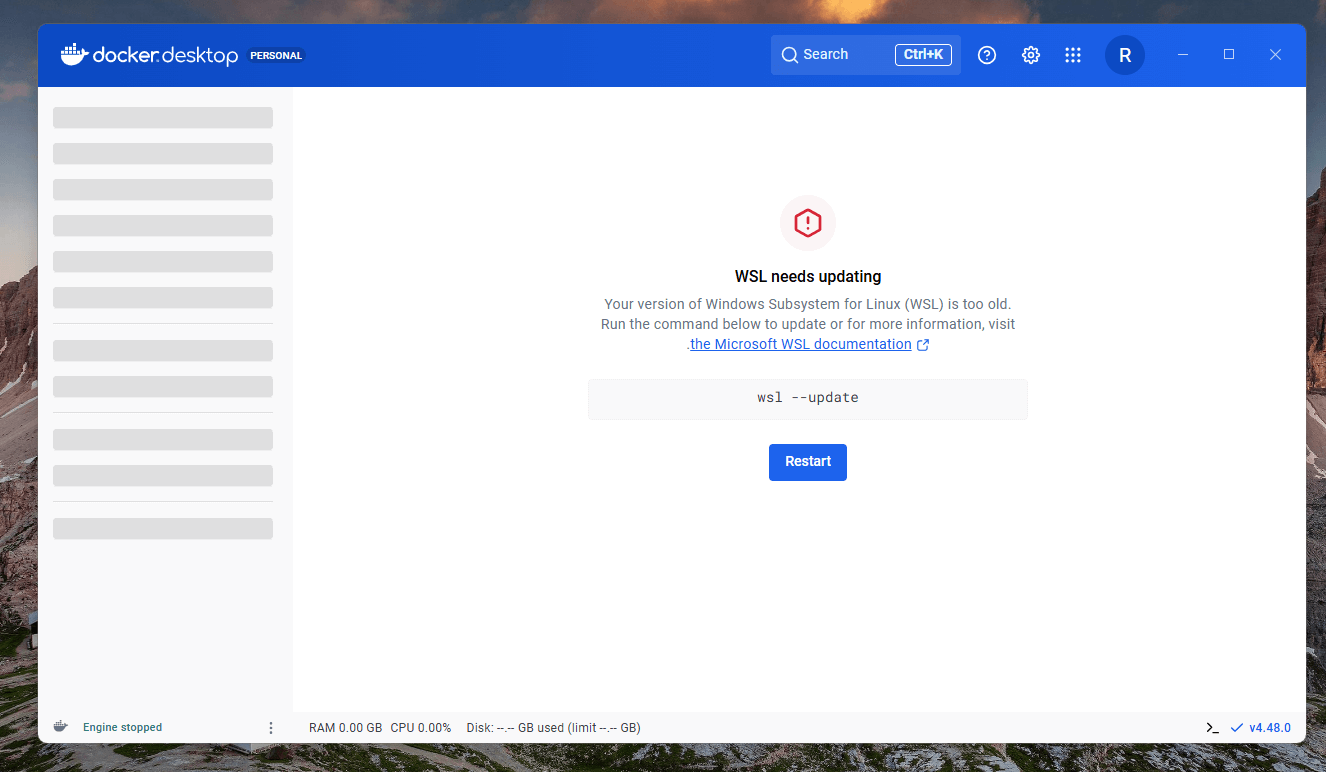Click the PERSONAL plan badge

tap(276, 56)
